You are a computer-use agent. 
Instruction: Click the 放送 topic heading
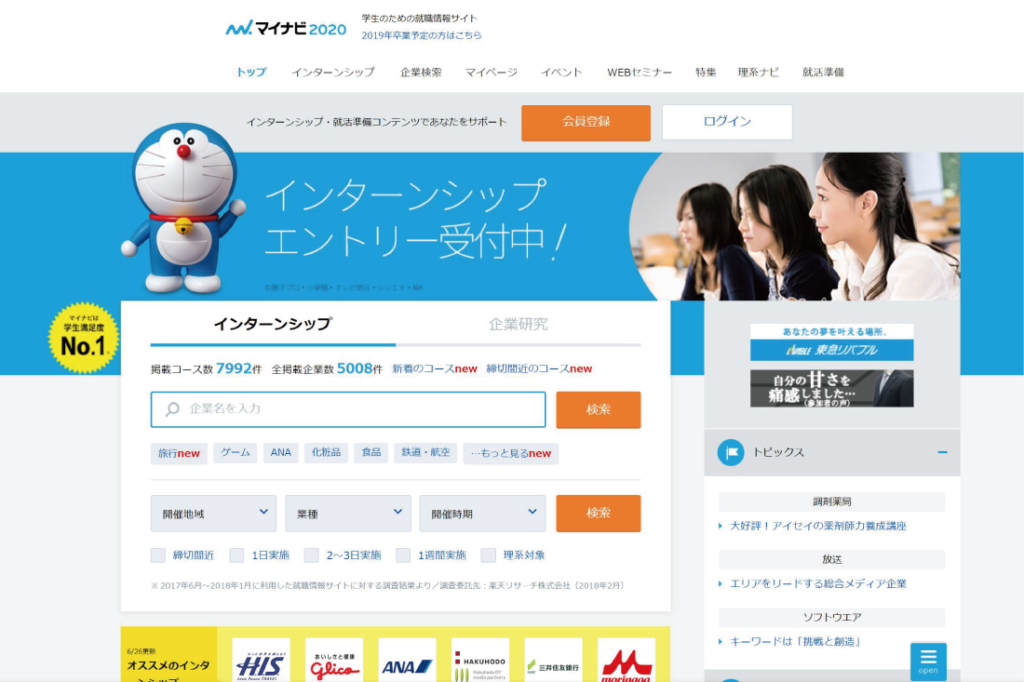832,559
